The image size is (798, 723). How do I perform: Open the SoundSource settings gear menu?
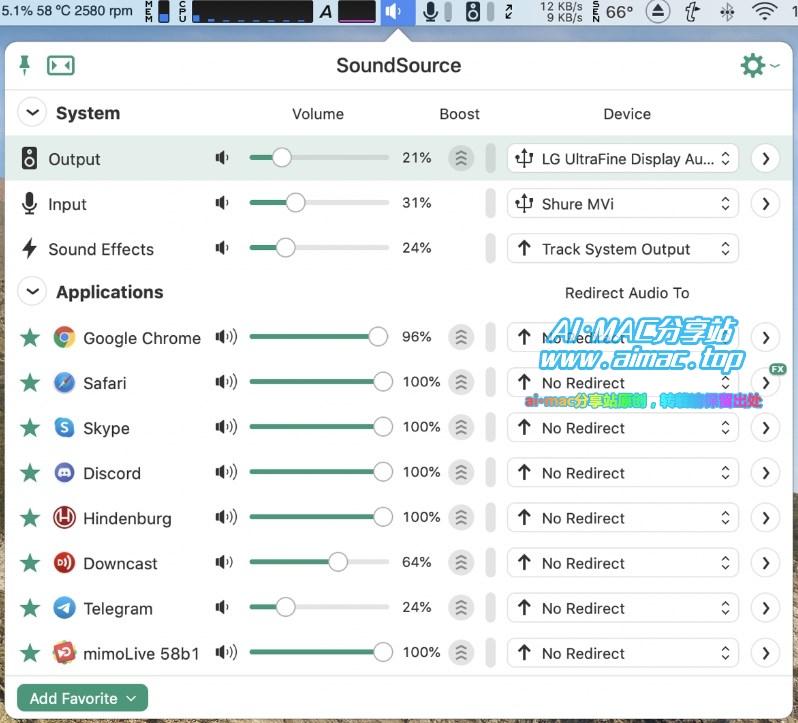[759, 66]
